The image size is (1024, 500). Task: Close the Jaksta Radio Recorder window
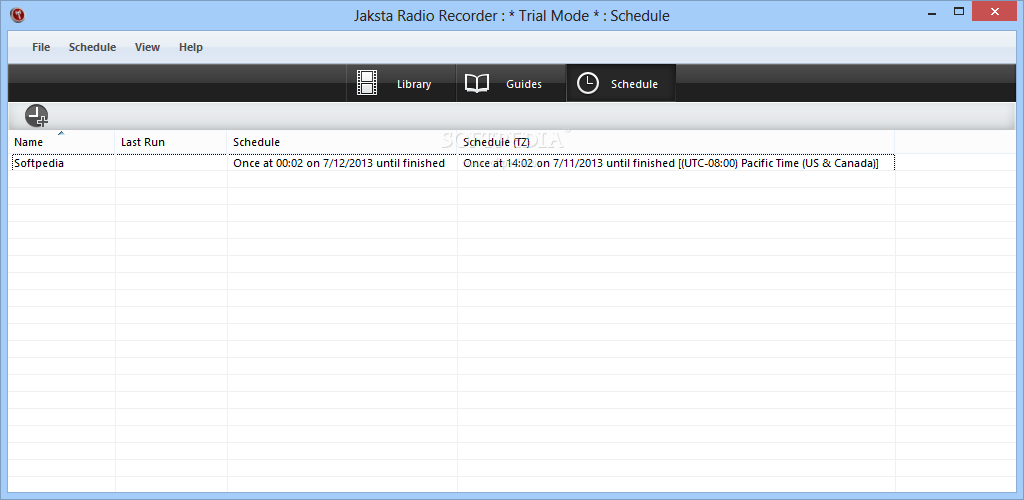point(995,12)
